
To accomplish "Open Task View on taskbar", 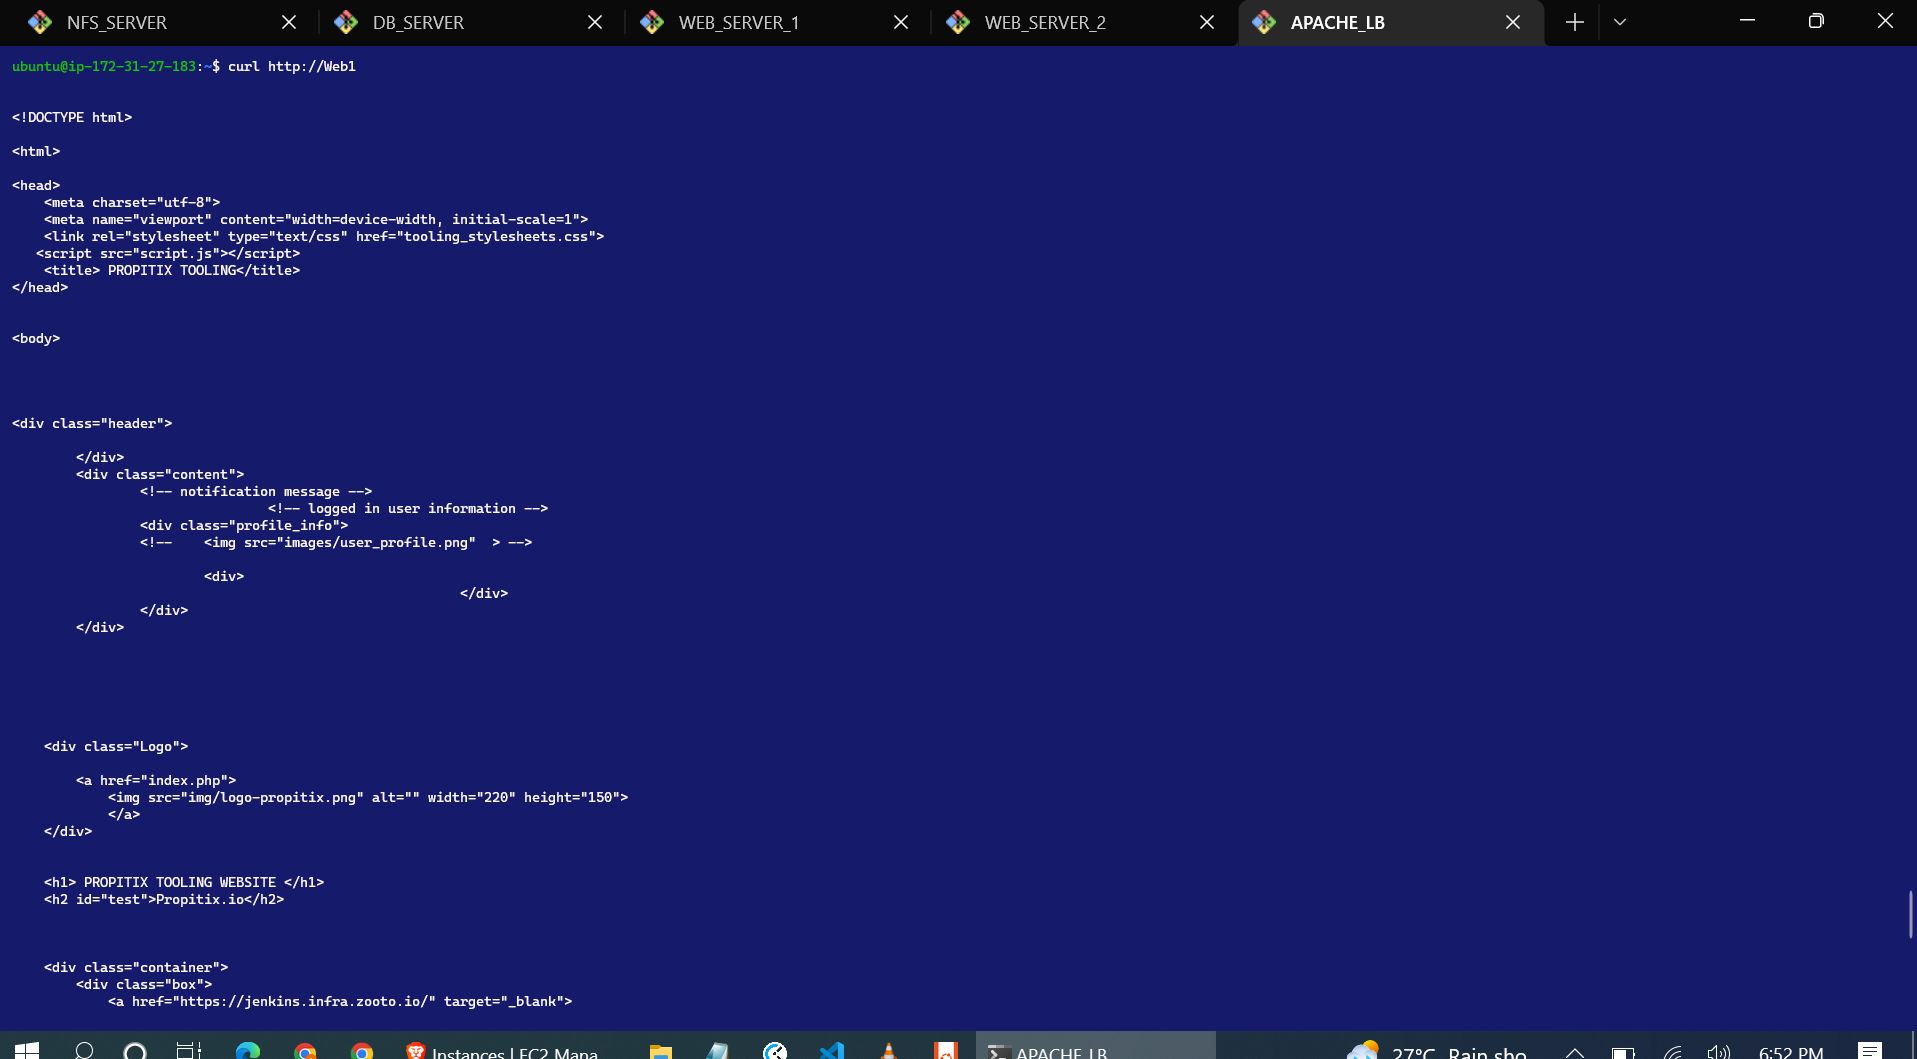I will point(189,1050).
